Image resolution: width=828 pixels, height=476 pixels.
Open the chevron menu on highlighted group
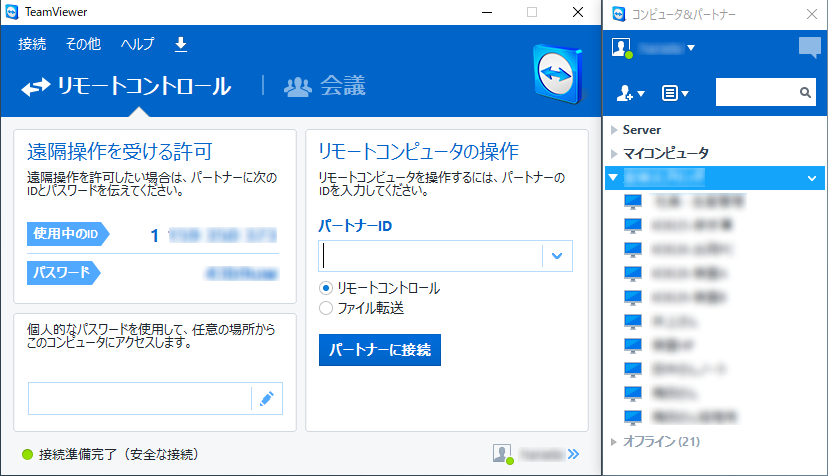(812, 179)
